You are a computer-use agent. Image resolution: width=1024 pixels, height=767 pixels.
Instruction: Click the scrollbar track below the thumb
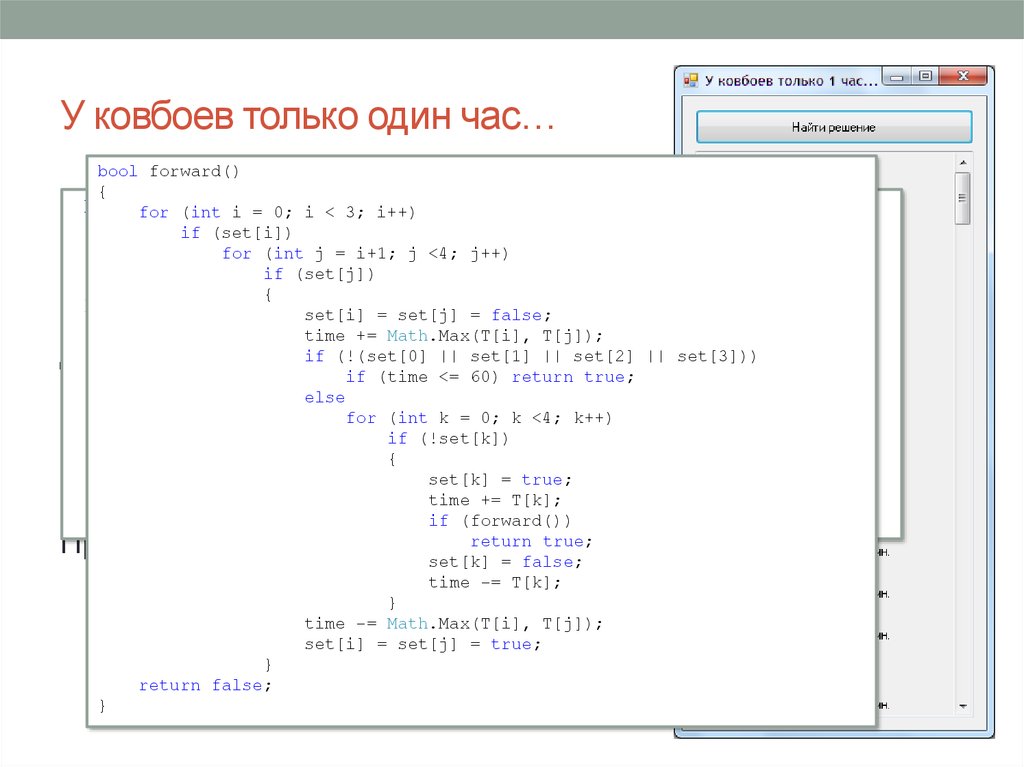click(x=963, y=450)
